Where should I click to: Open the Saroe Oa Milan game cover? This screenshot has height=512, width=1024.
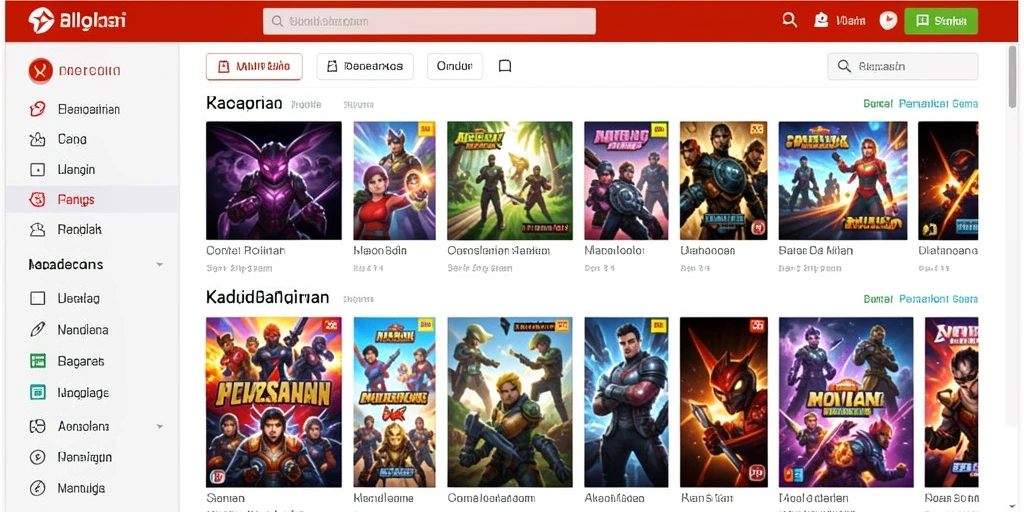click(x=842, y=180)
